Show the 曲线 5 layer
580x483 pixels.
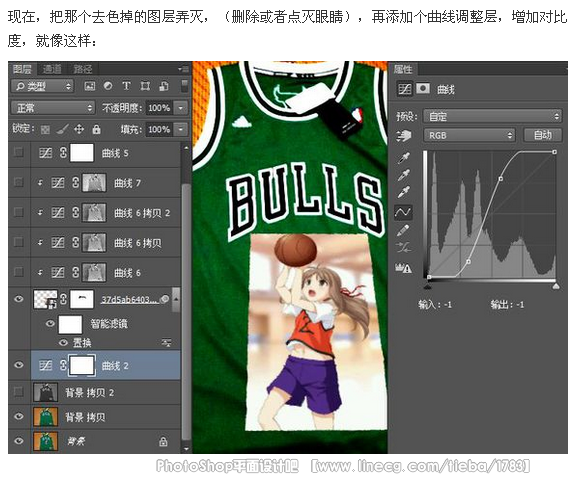[18, 152]
